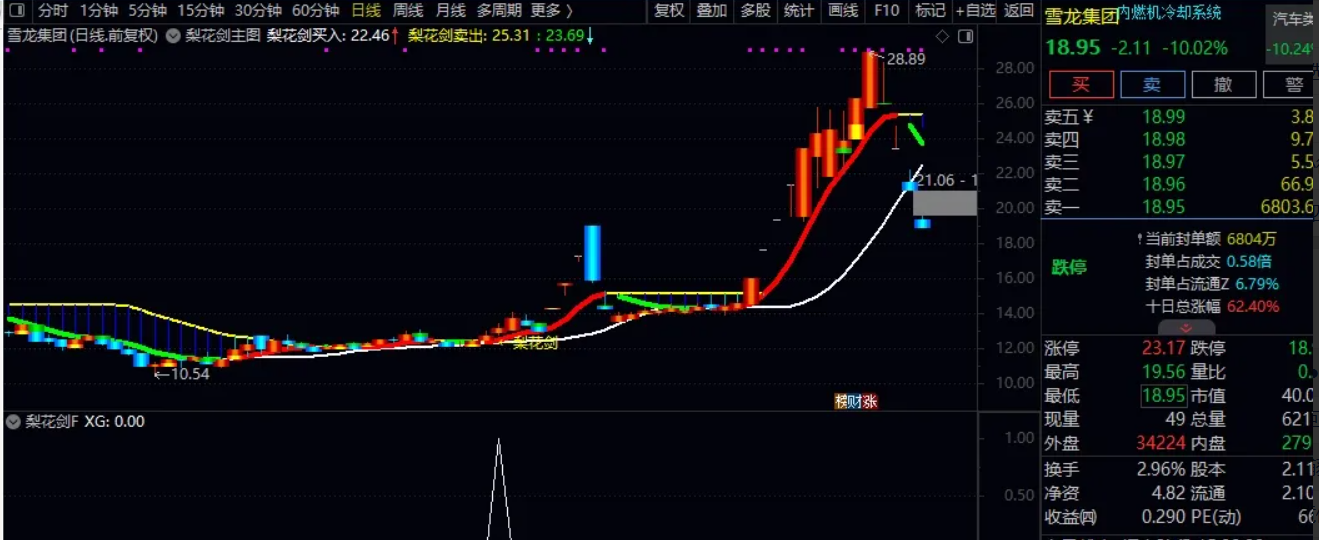The image size is (1319, 540).
Task: Expand the 更多 periods menu
Action: [x=551, y=11]
